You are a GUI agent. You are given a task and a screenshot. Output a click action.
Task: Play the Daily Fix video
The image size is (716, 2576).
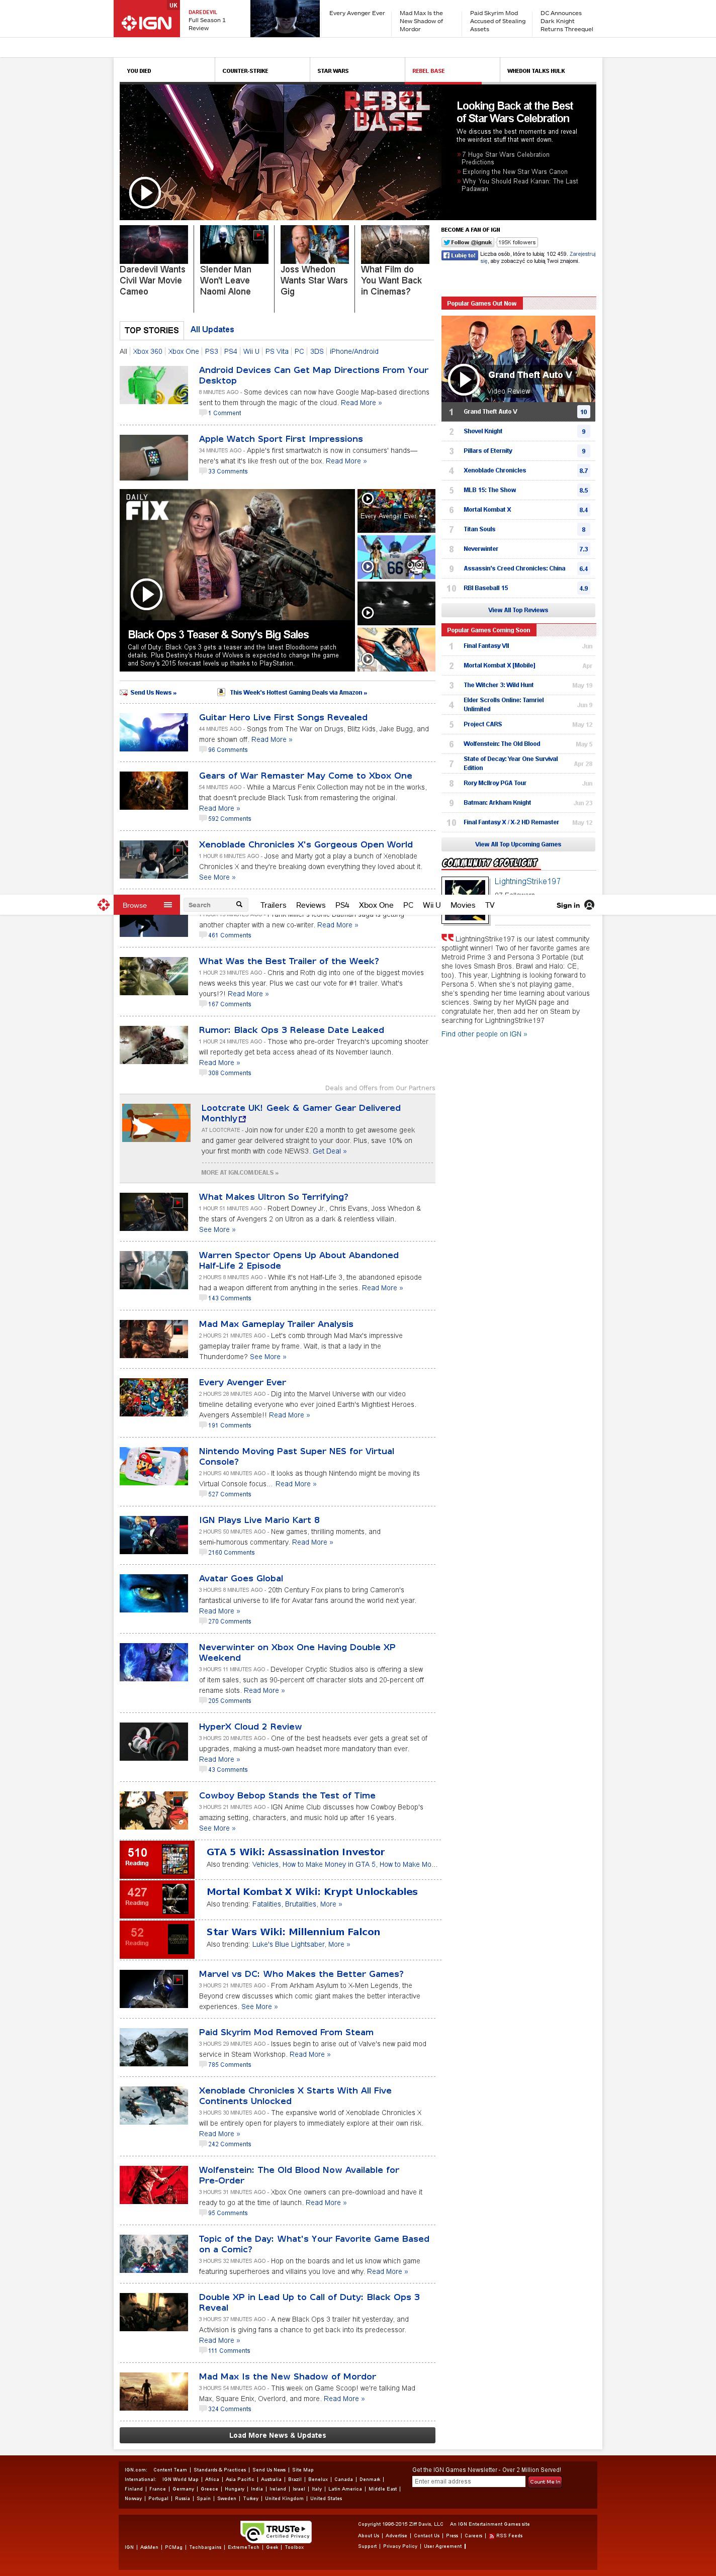click(x=146, y=594)
